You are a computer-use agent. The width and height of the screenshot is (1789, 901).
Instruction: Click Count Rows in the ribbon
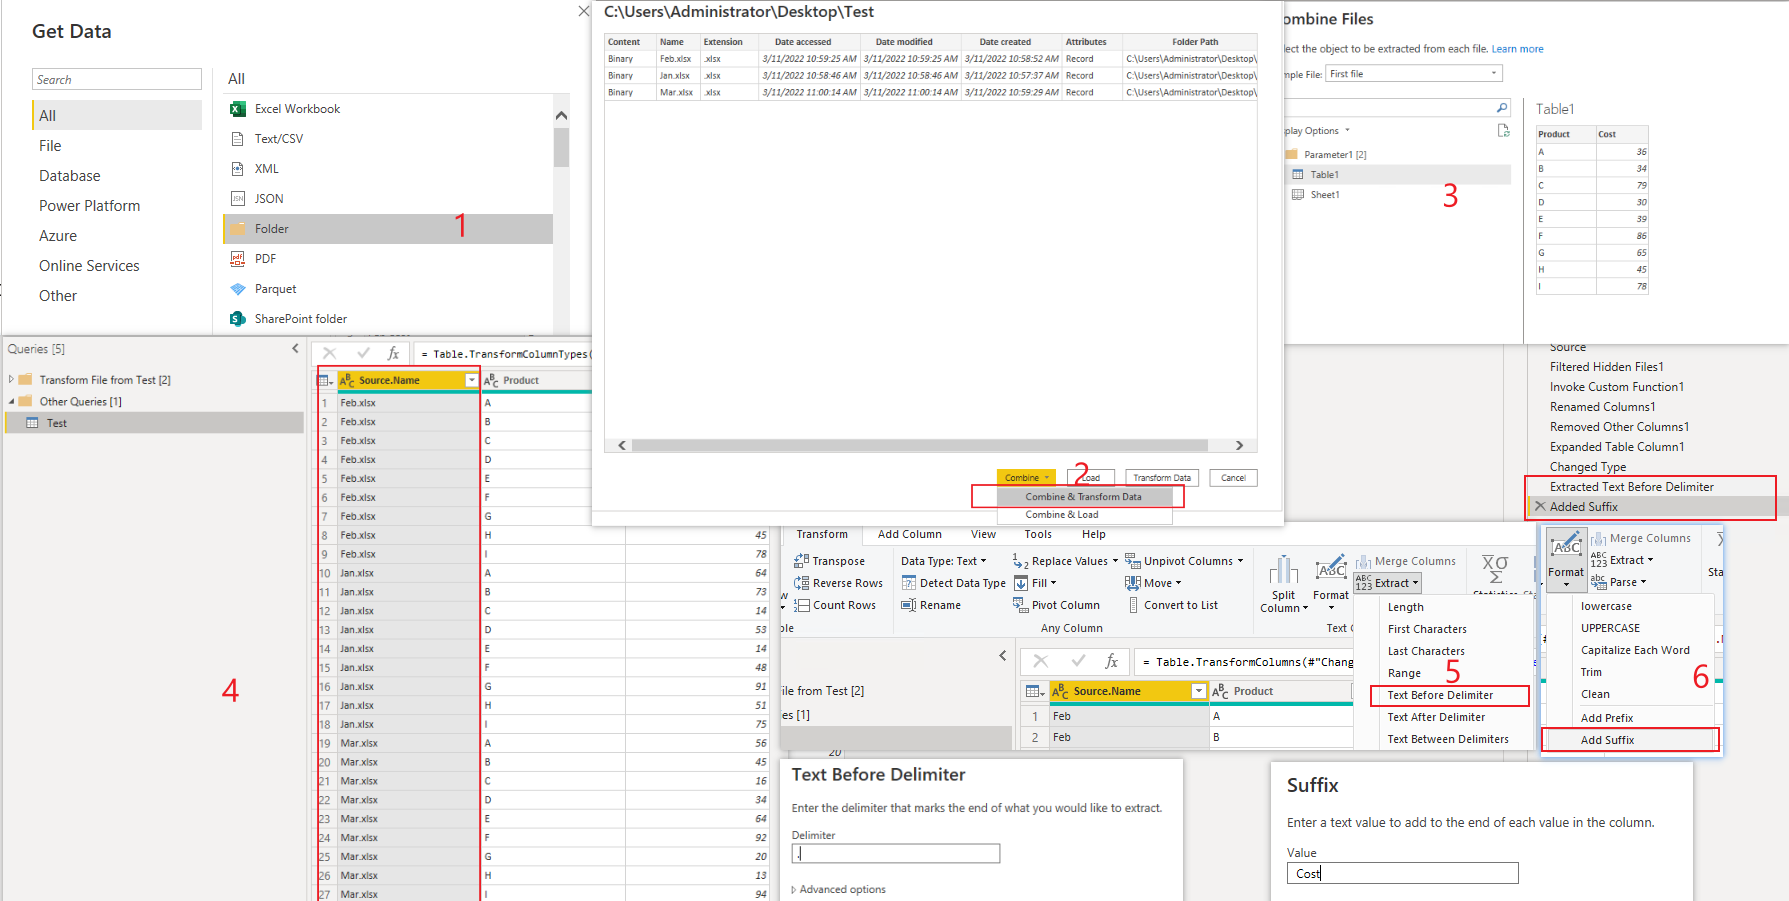(835, 605)
